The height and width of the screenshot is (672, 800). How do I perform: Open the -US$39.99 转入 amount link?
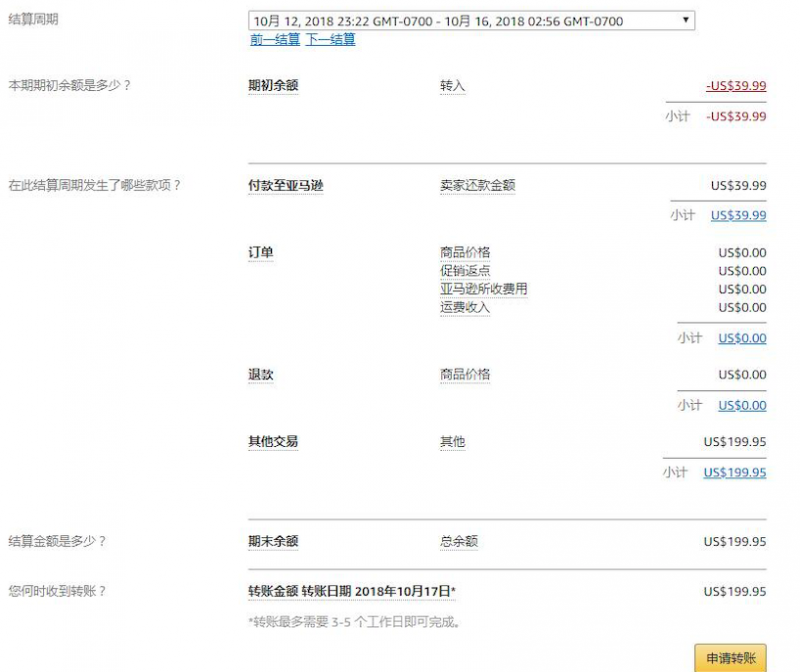pyautogui.click(x=736, y=85)
